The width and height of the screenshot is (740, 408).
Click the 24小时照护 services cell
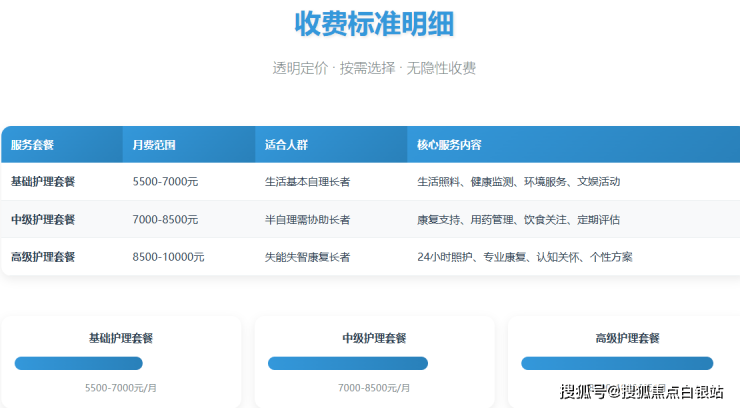[x=524, y=257]
